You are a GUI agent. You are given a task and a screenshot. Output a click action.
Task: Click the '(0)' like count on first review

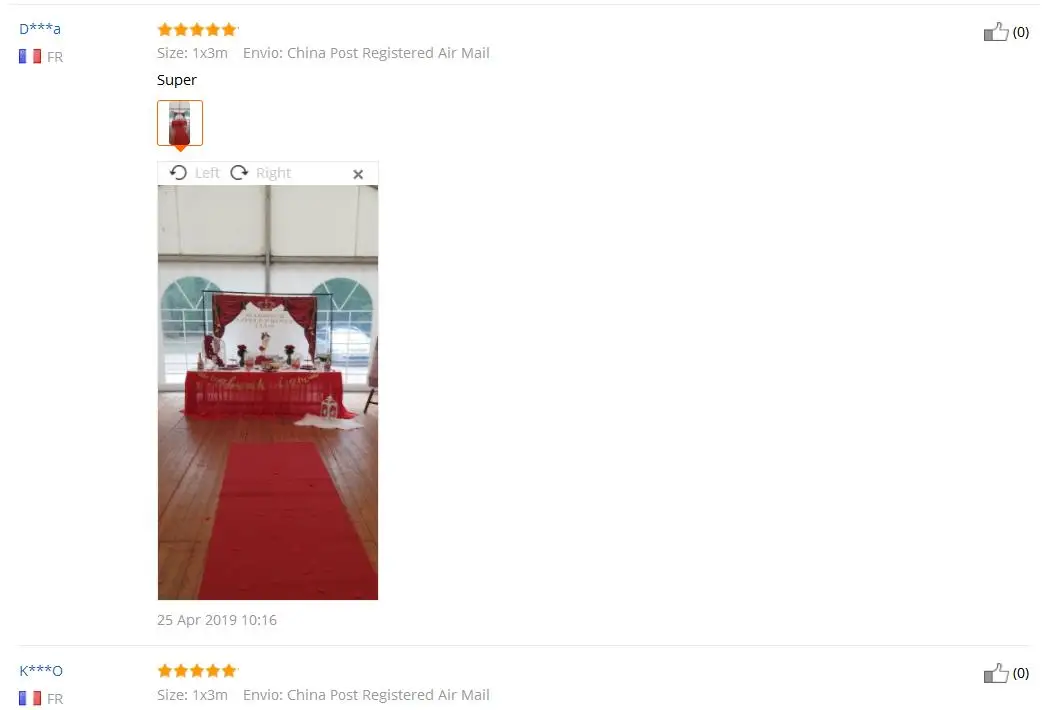[x=1020, y=32]
